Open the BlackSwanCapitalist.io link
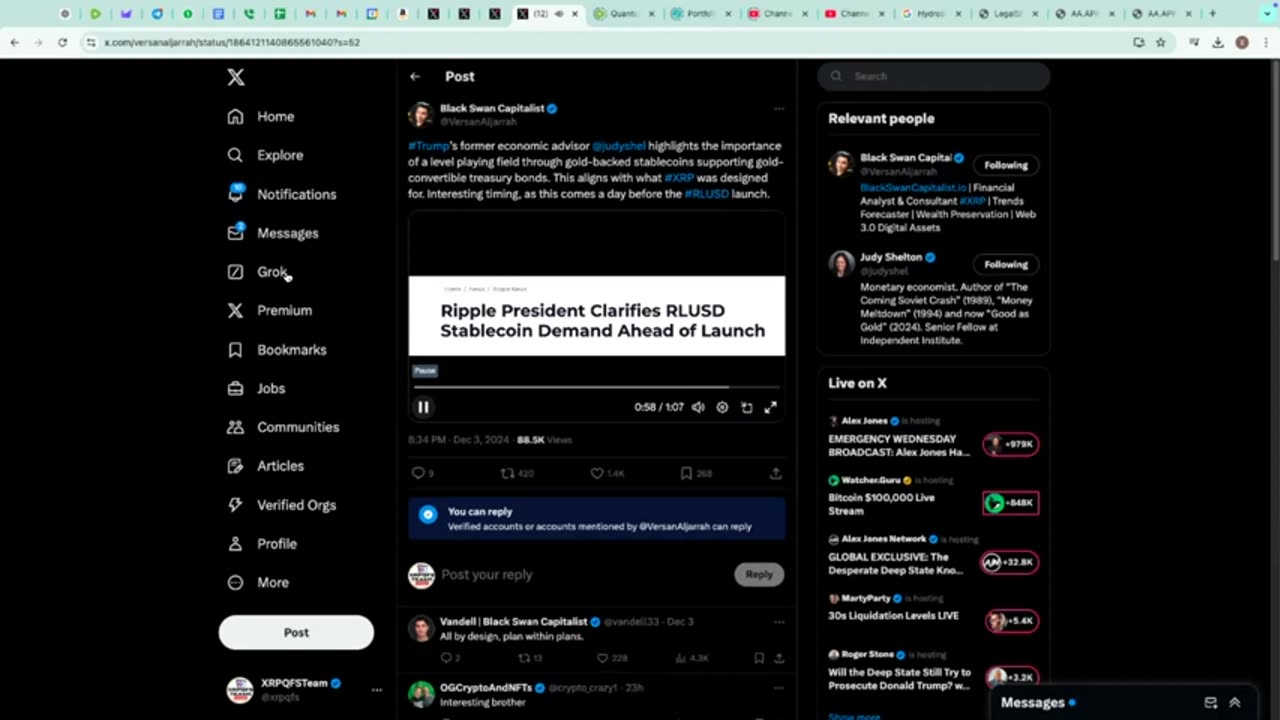Screen dimensions: 1280x720 point(913,187)
